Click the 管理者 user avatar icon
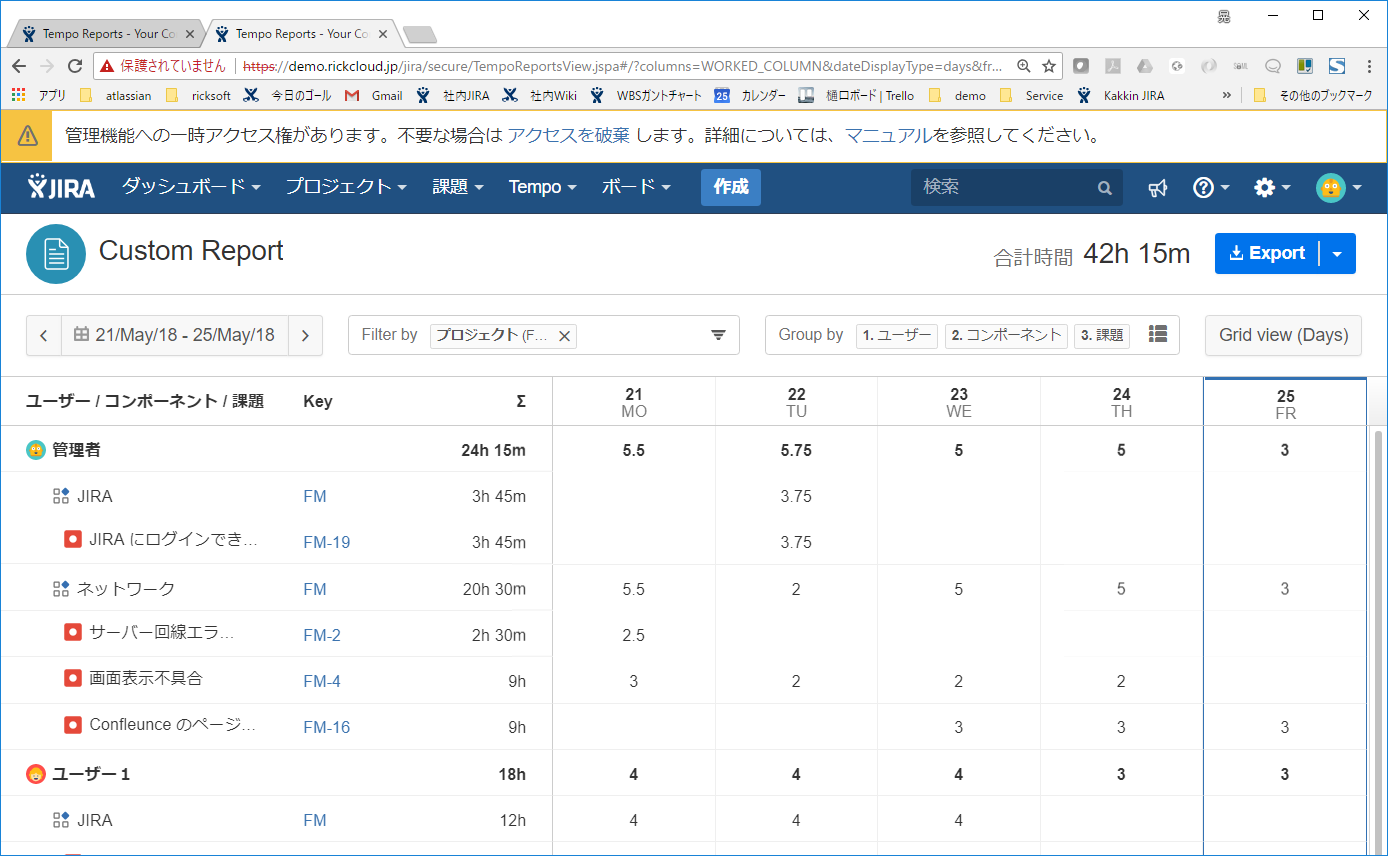Viewport: 1388px width, 856px height. point(36,450)
